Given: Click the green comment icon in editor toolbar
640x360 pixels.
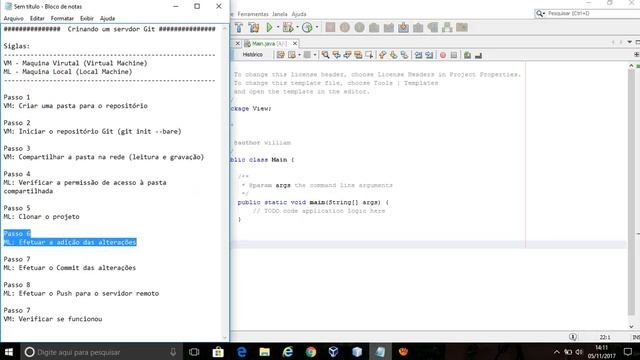Looking at the screenshot, I should [x=467, y=55].
